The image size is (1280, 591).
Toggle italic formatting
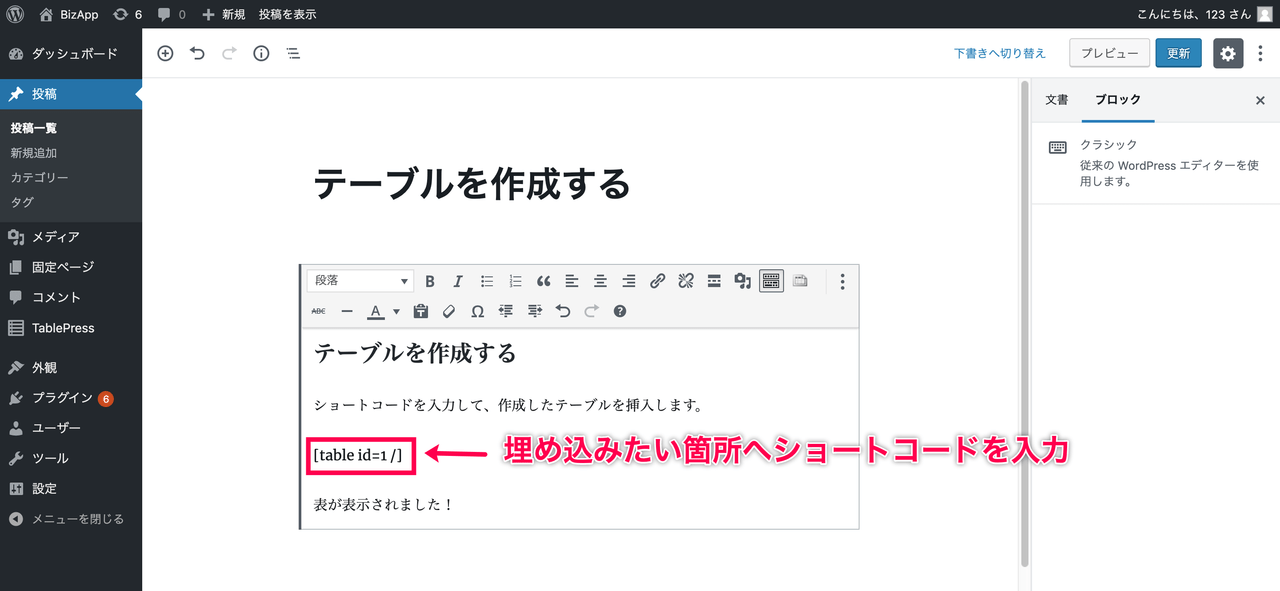(458, 282)
